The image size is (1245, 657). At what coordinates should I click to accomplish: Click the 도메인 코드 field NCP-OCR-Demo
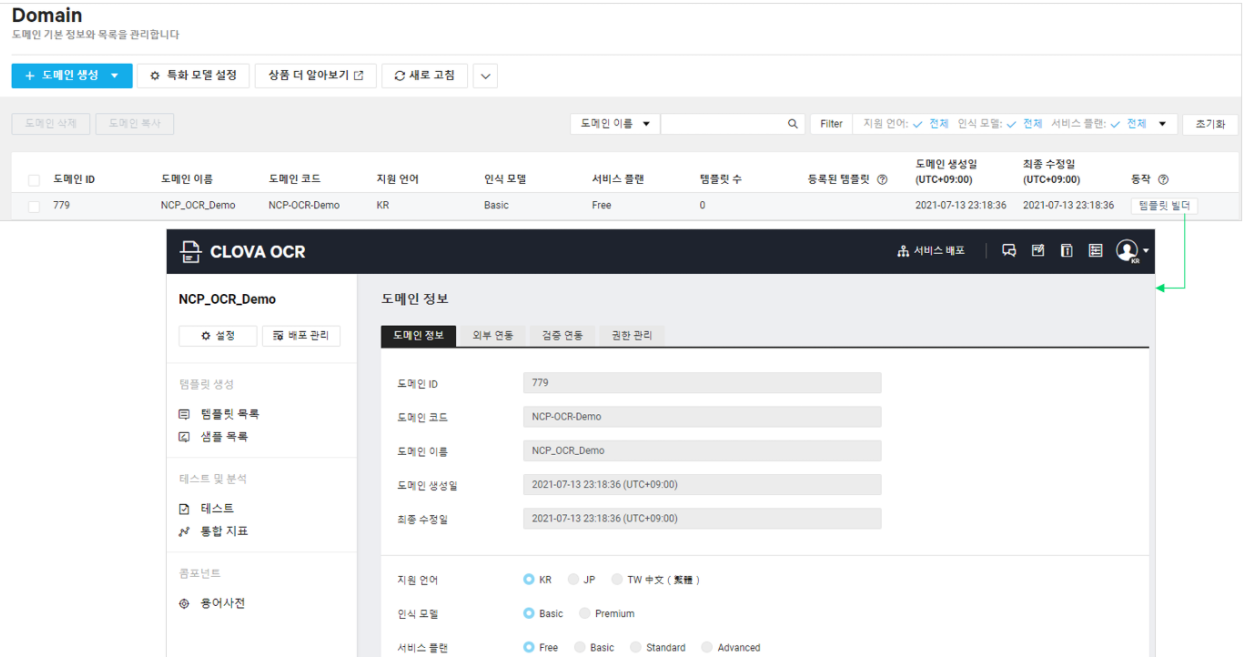[x=702, y=417]
